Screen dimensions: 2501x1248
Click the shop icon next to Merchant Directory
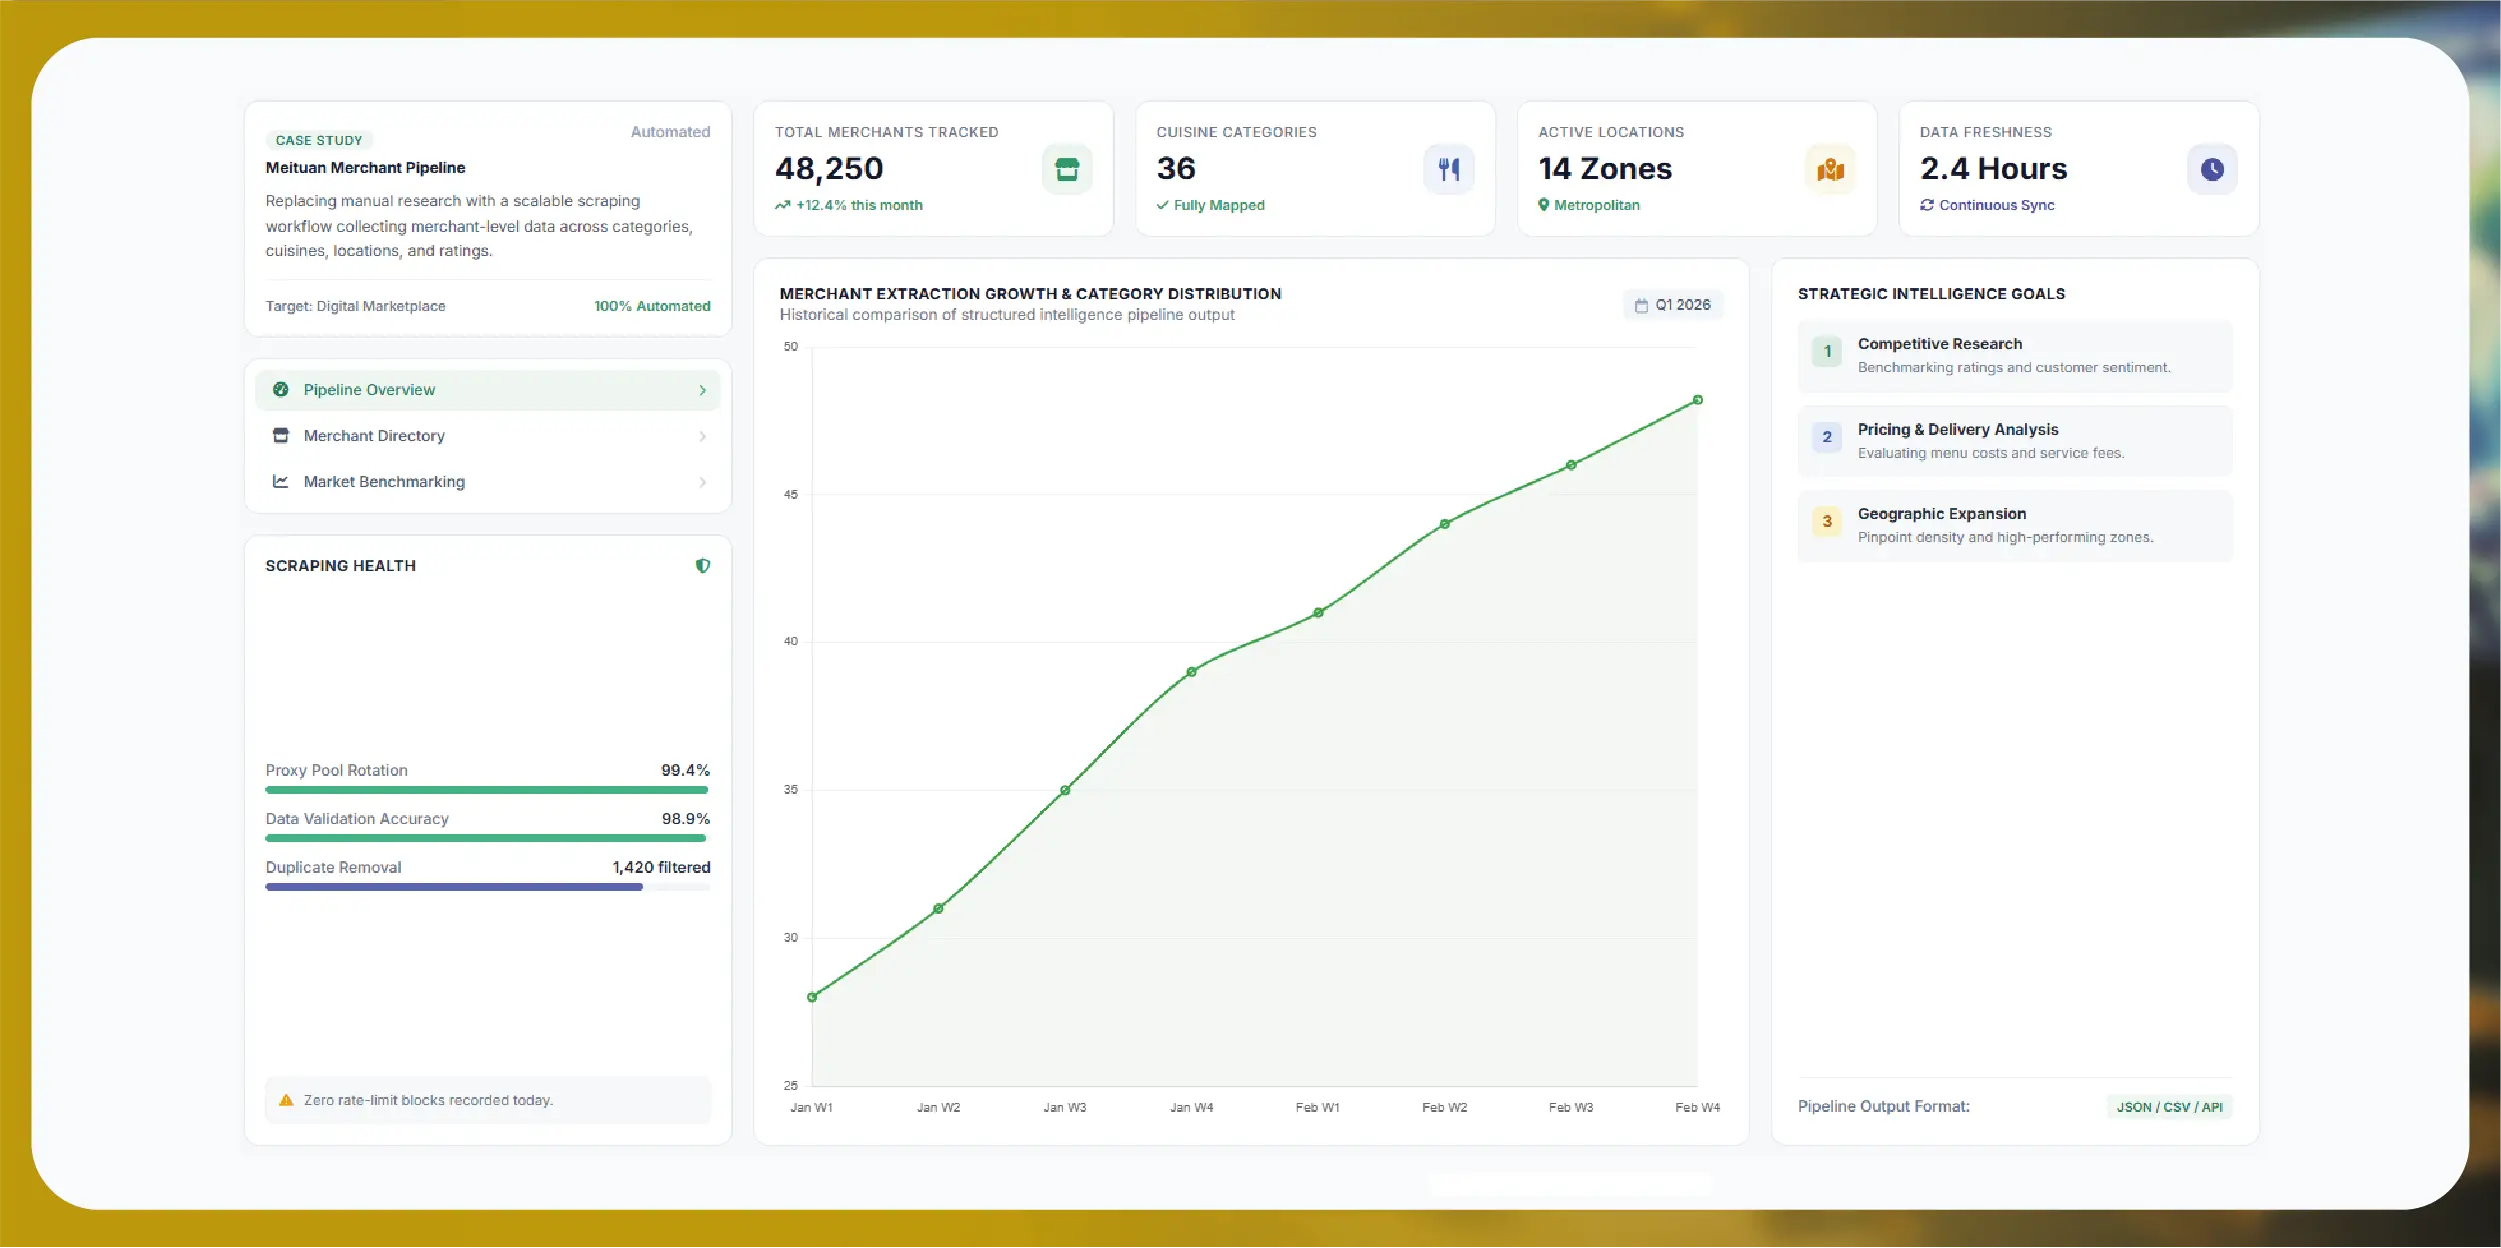pos(281,436)
